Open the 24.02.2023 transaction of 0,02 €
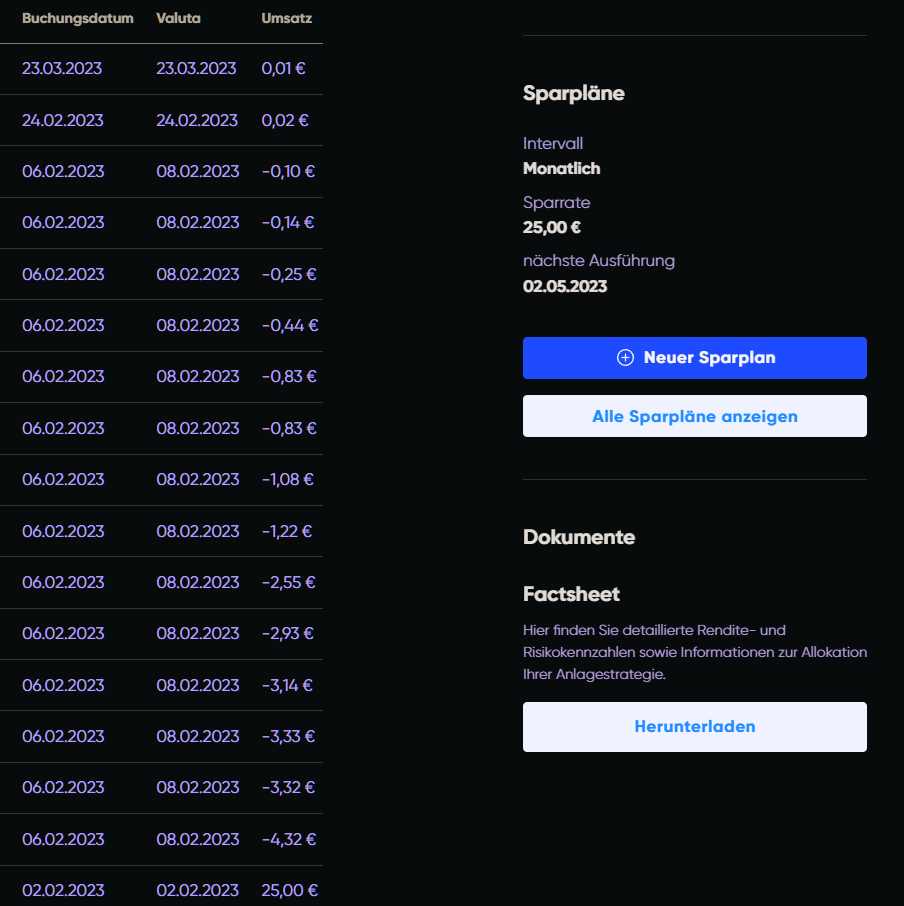The height and width of the screenshot is (906, 904). point(161,120)
